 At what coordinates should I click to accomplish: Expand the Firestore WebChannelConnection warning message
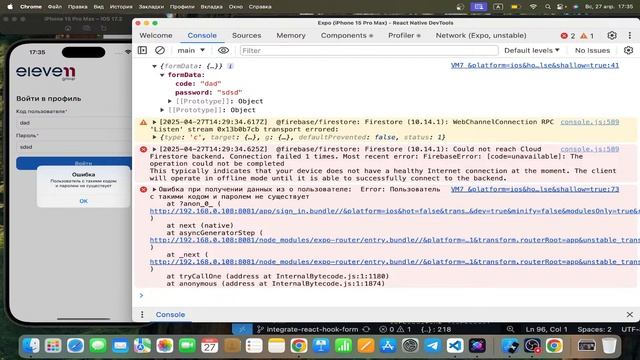point(154,122)
